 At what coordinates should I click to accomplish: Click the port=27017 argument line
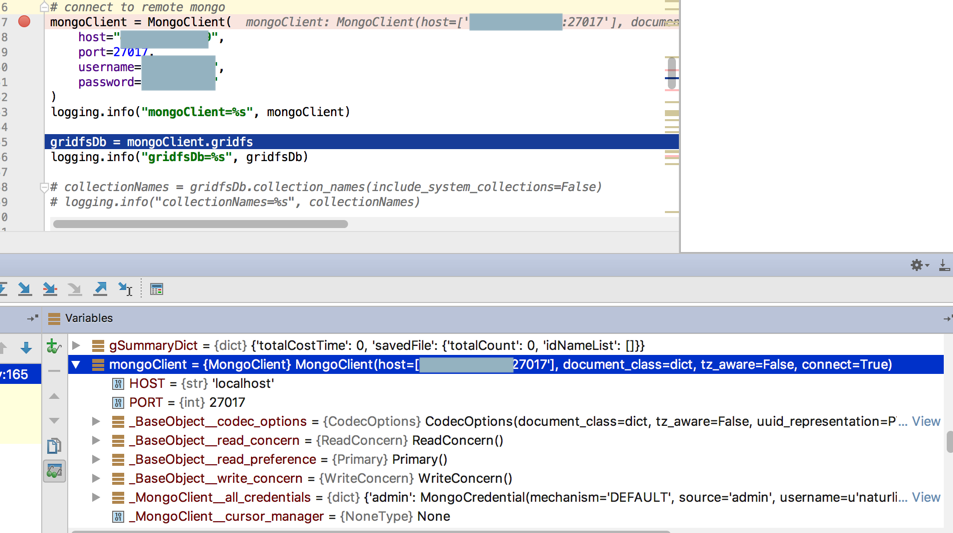click(x=116, y=52)
